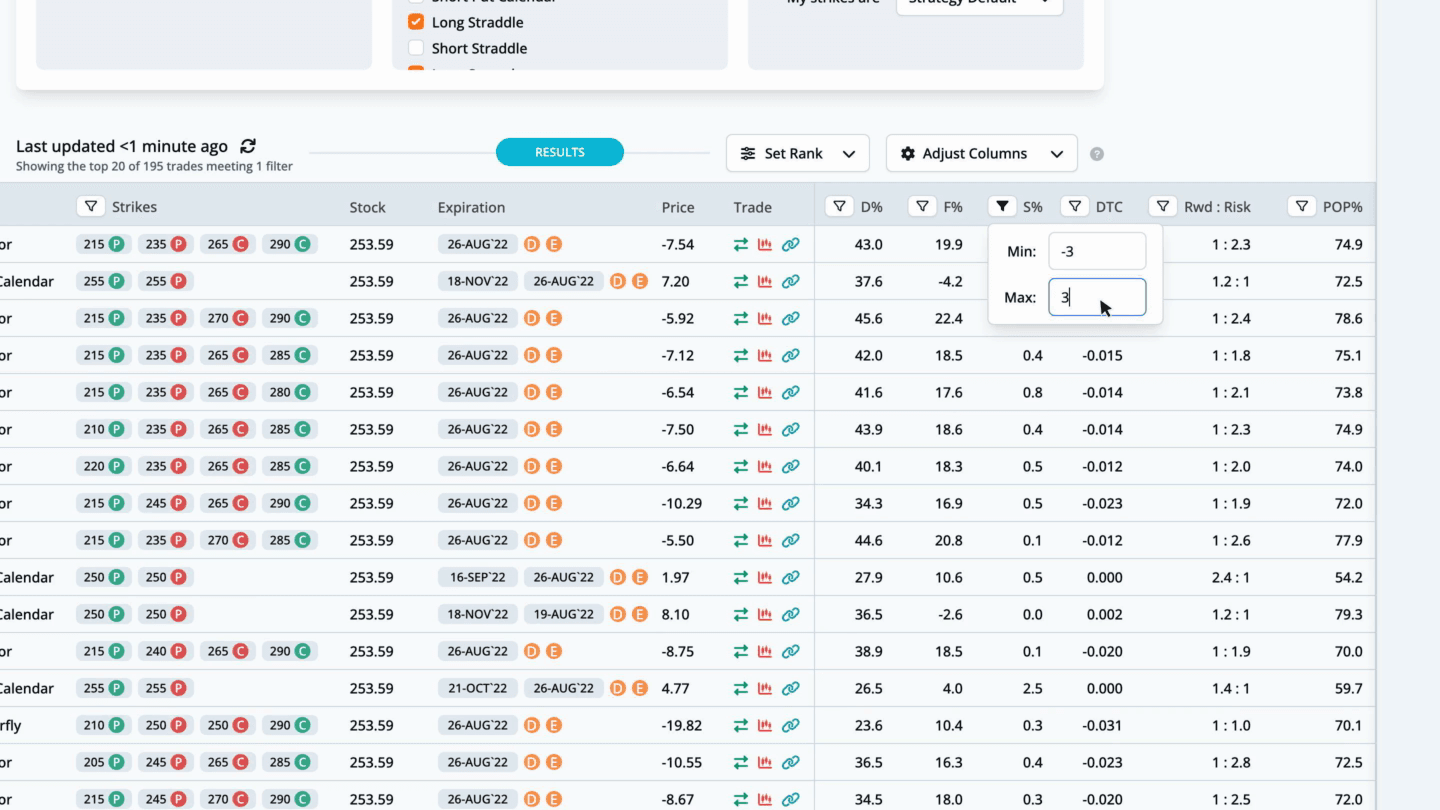Open the F% column filter
Image resolution: width=1440 pixels, height=810 pixels.
click(x=922, y=207)
